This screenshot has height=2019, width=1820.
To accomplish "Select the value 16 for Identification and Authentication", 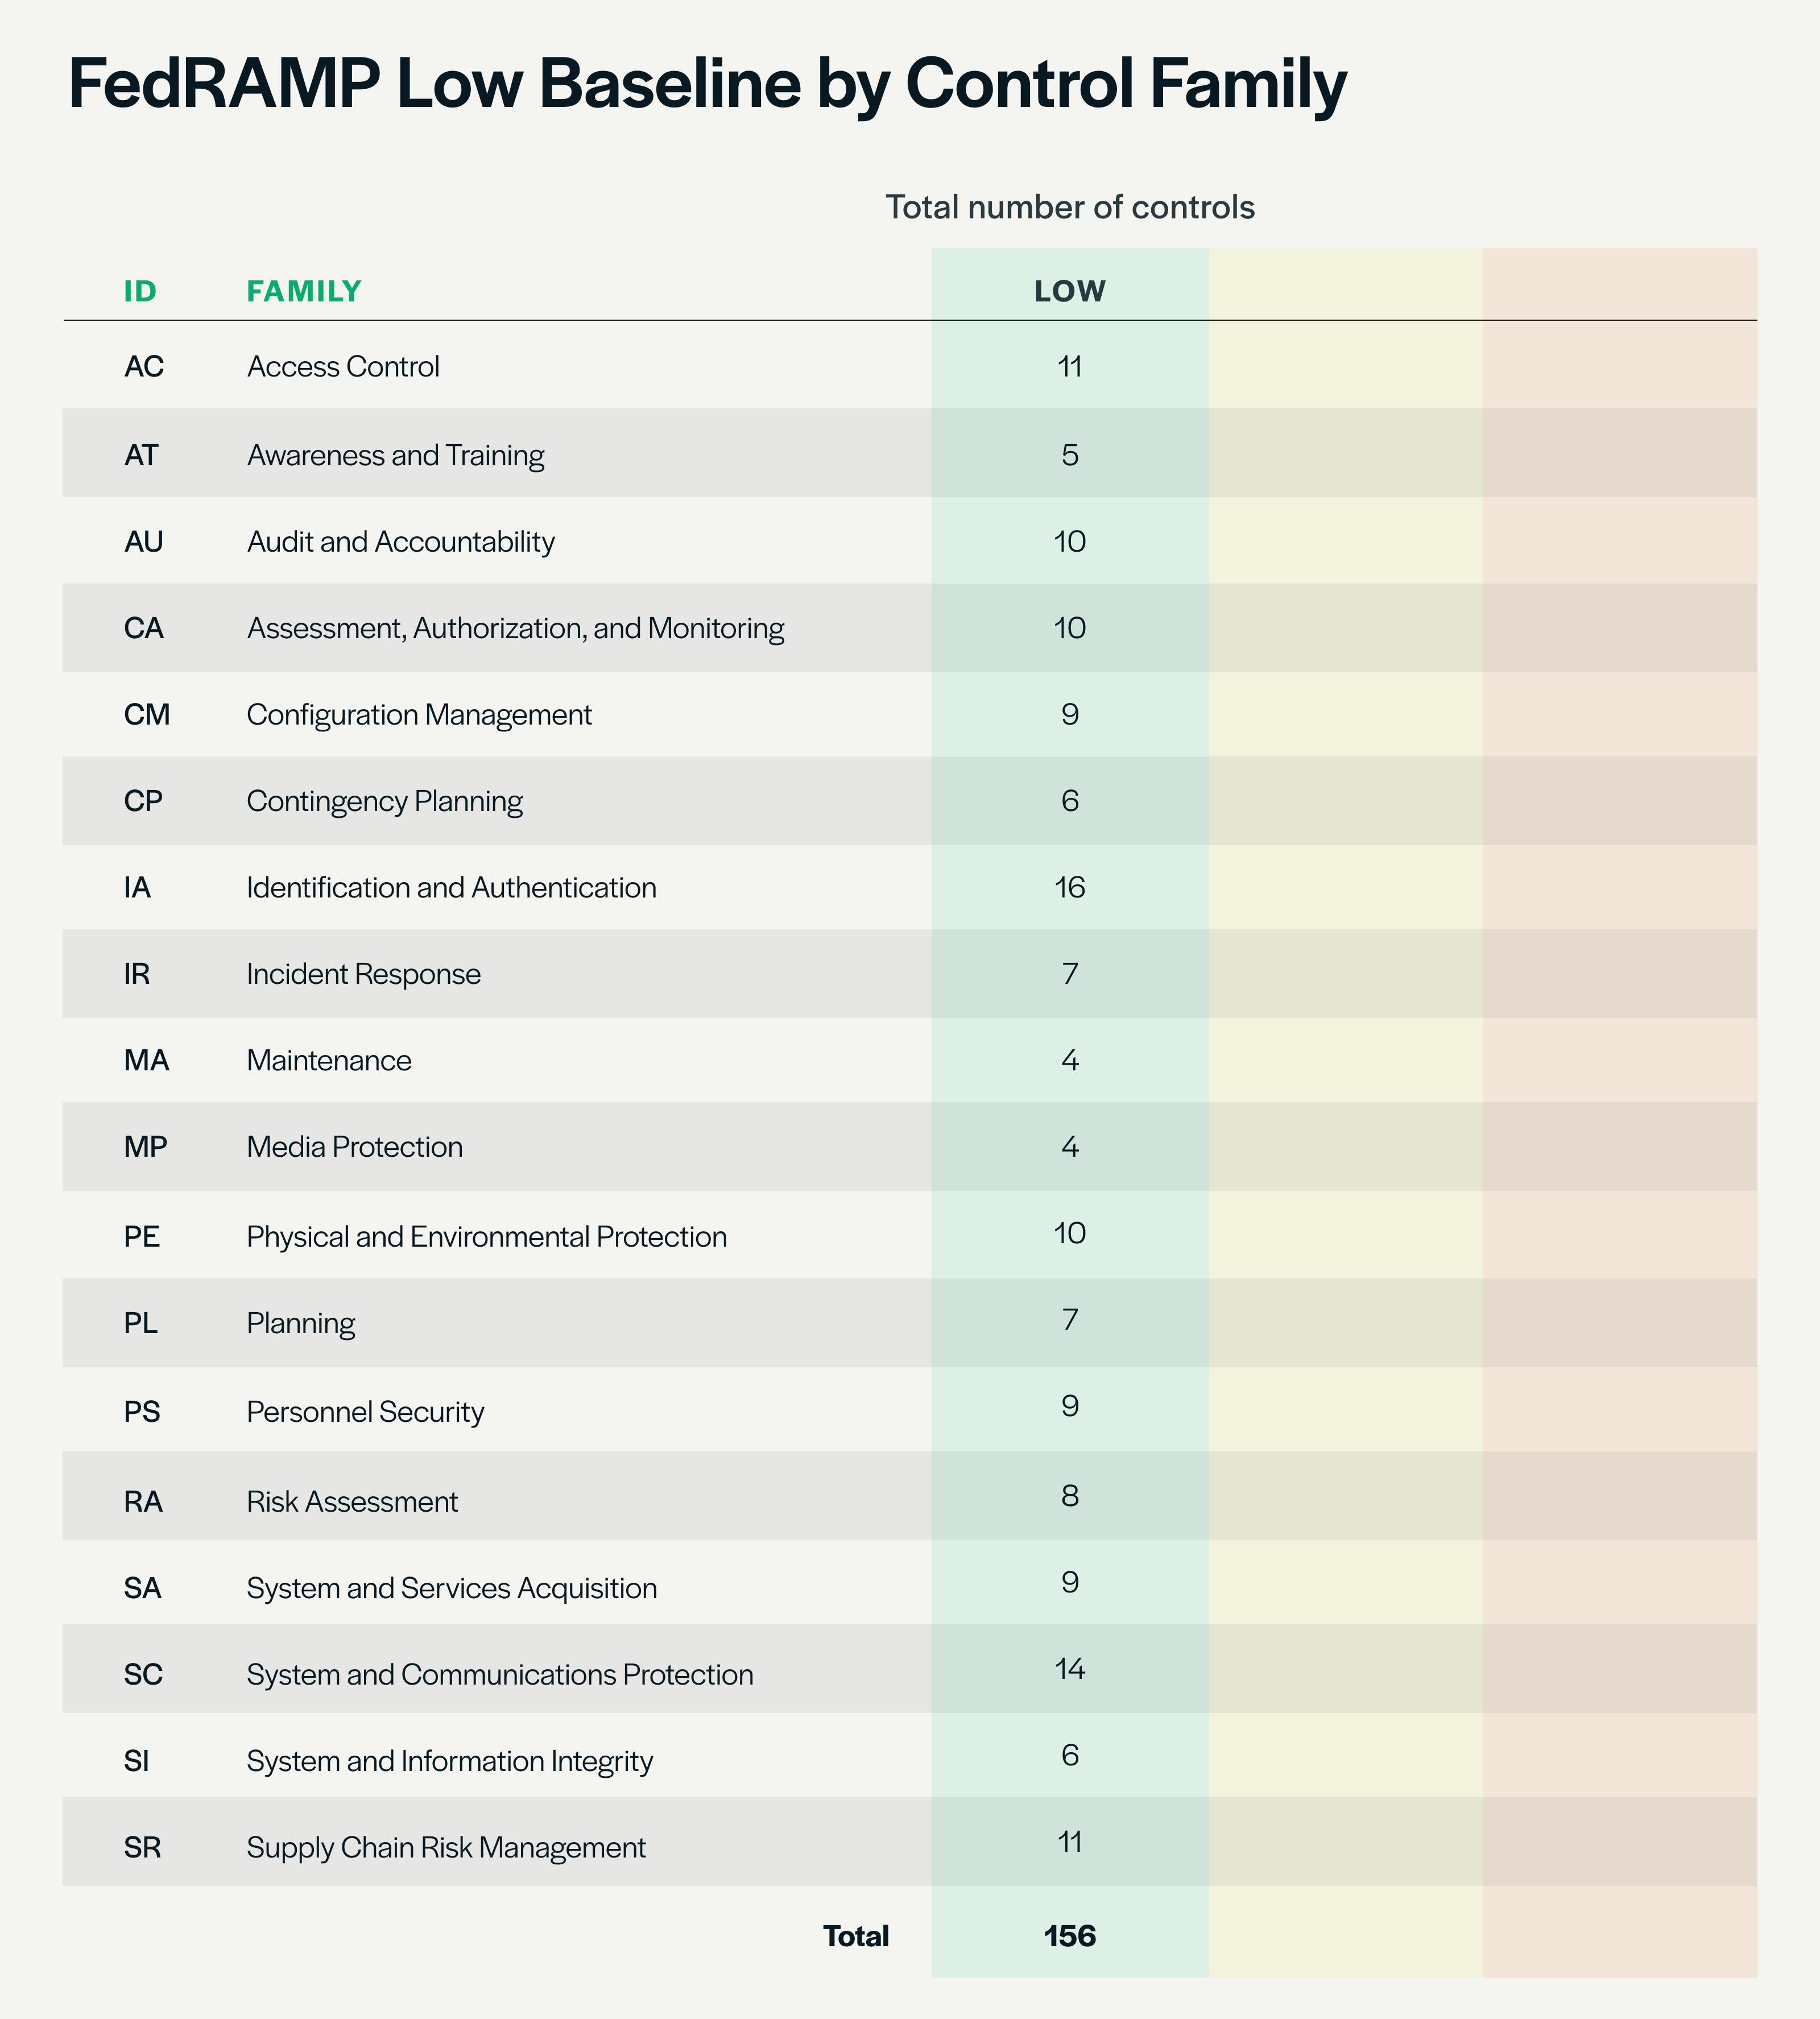I will [x=1069, y=888].
